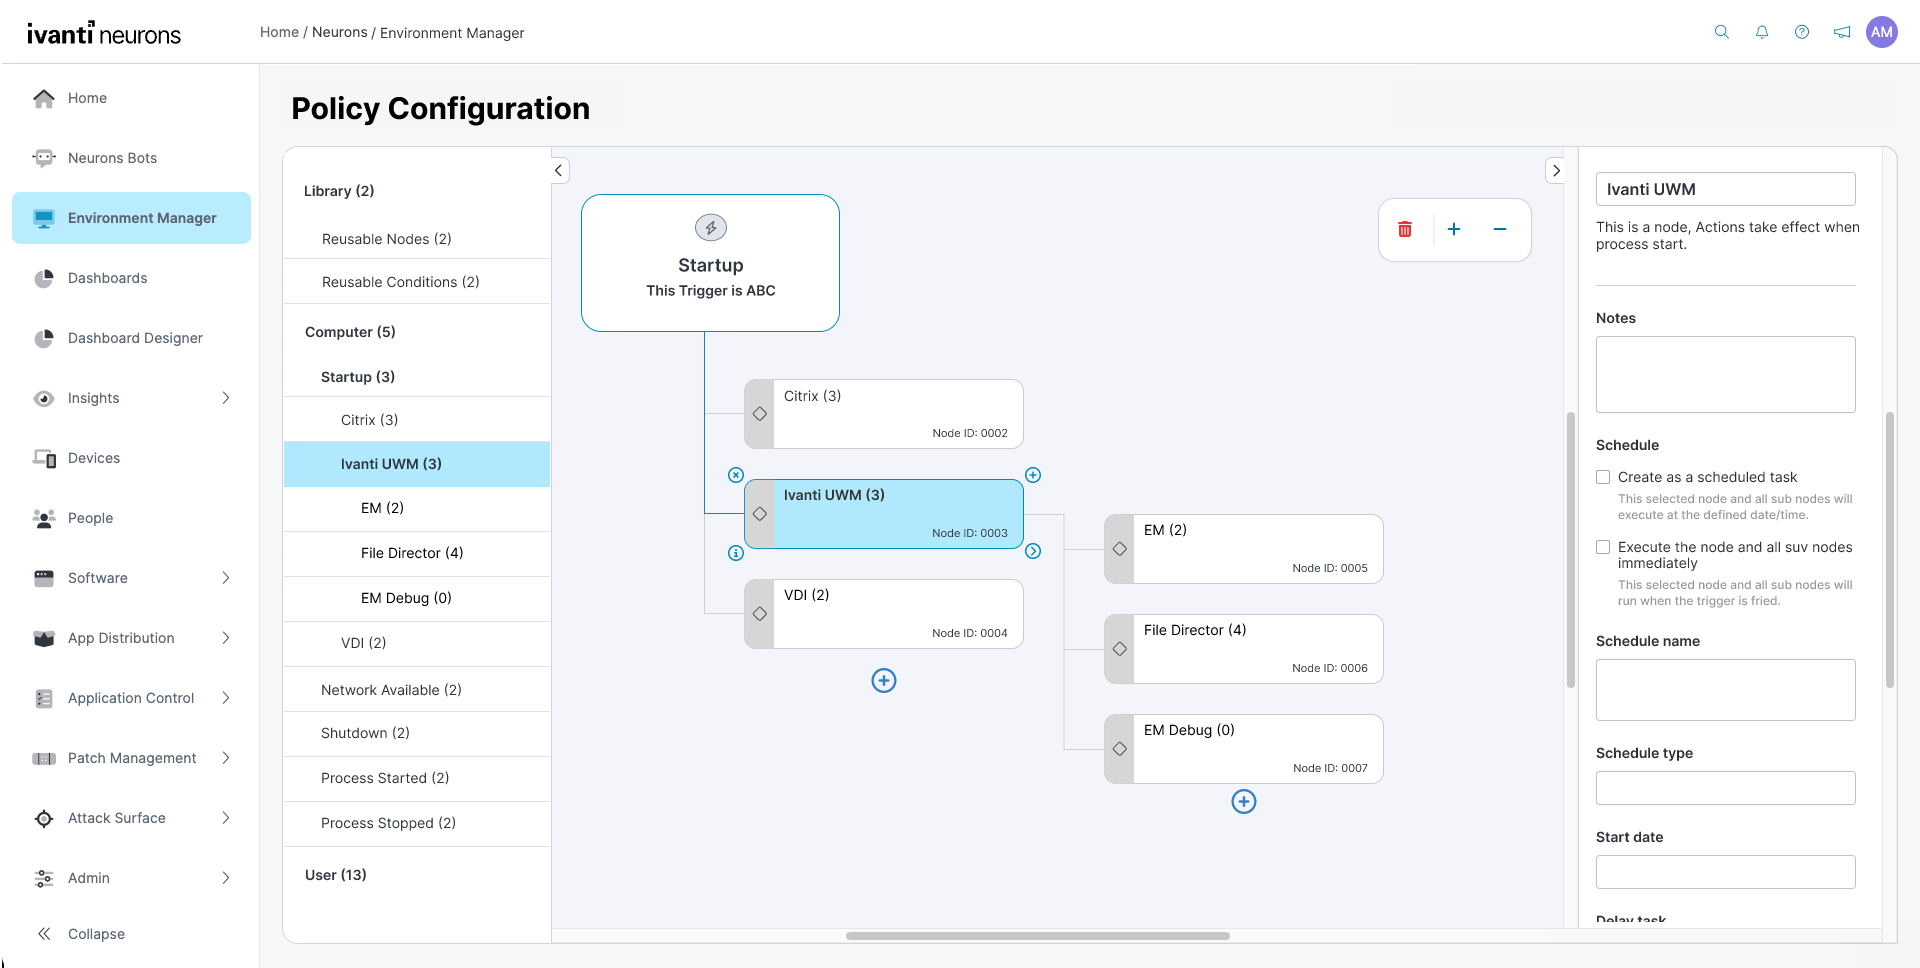This screenshot has height=968, width=1920.
Task: Expand the Application Control submenu chevron
Action: point(226,698)
